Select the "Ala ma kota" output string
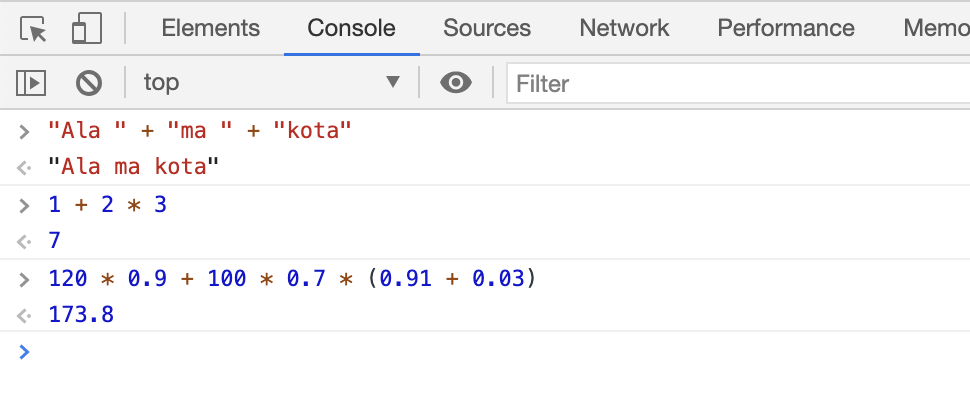The width and height of the screenshot is (970, 404). 133,167
